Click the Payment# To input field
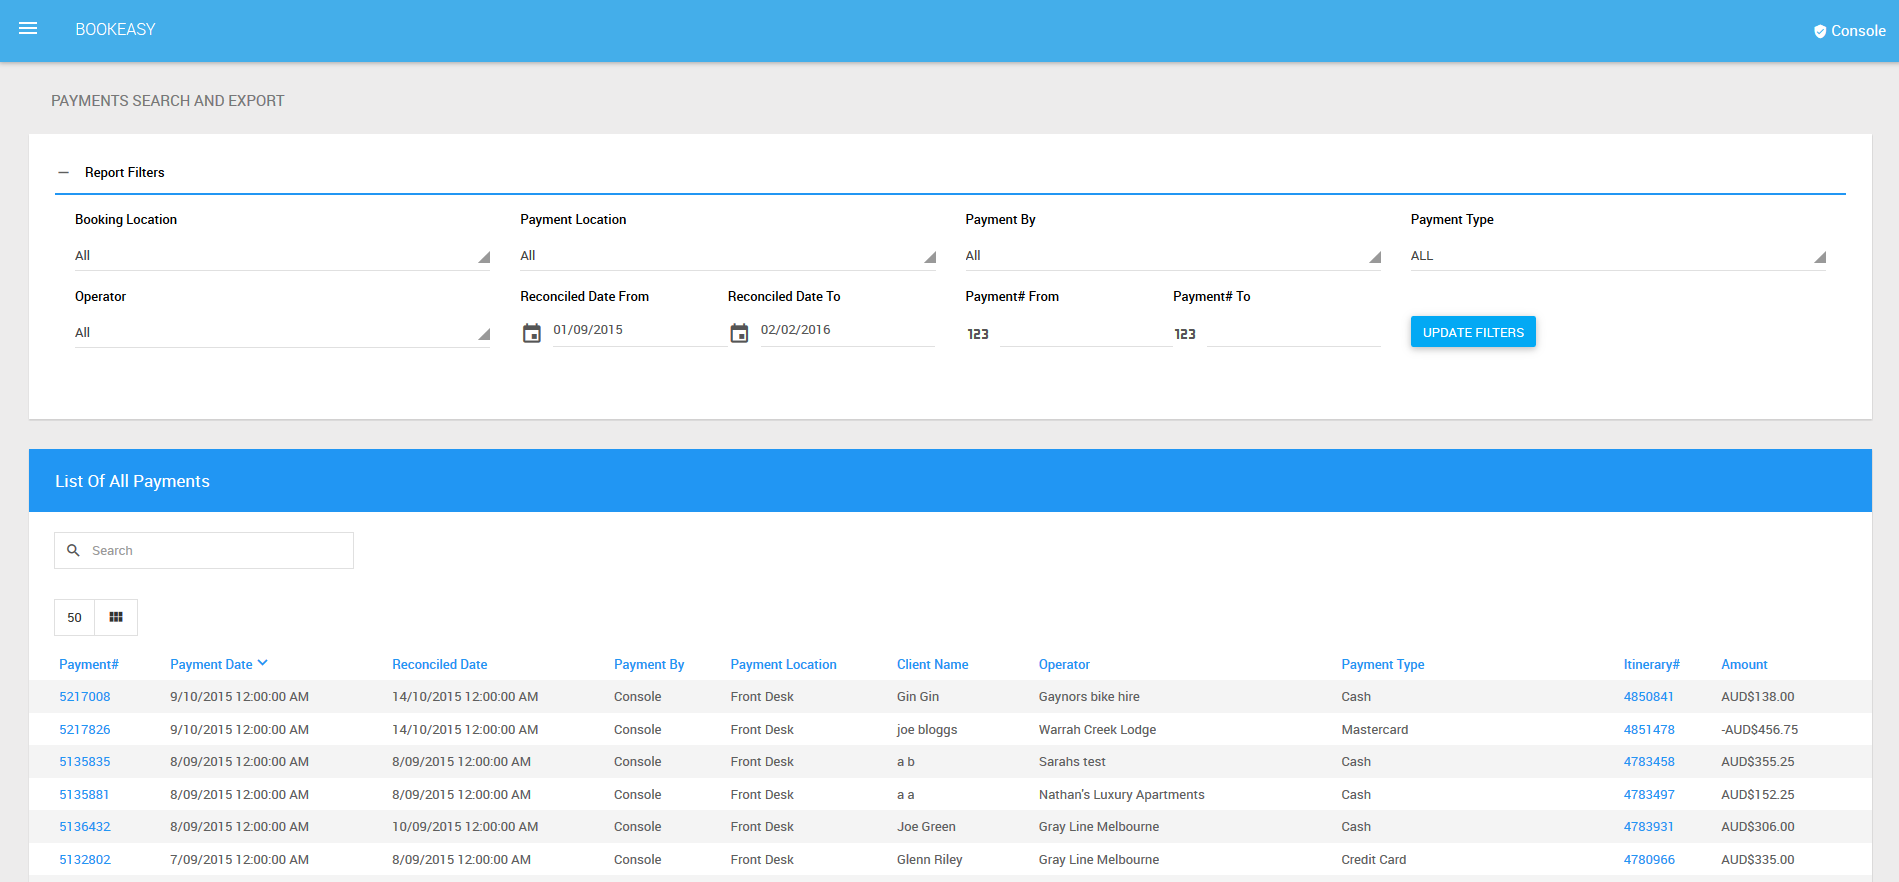 pyautogui.click(x=1294, y=332)
